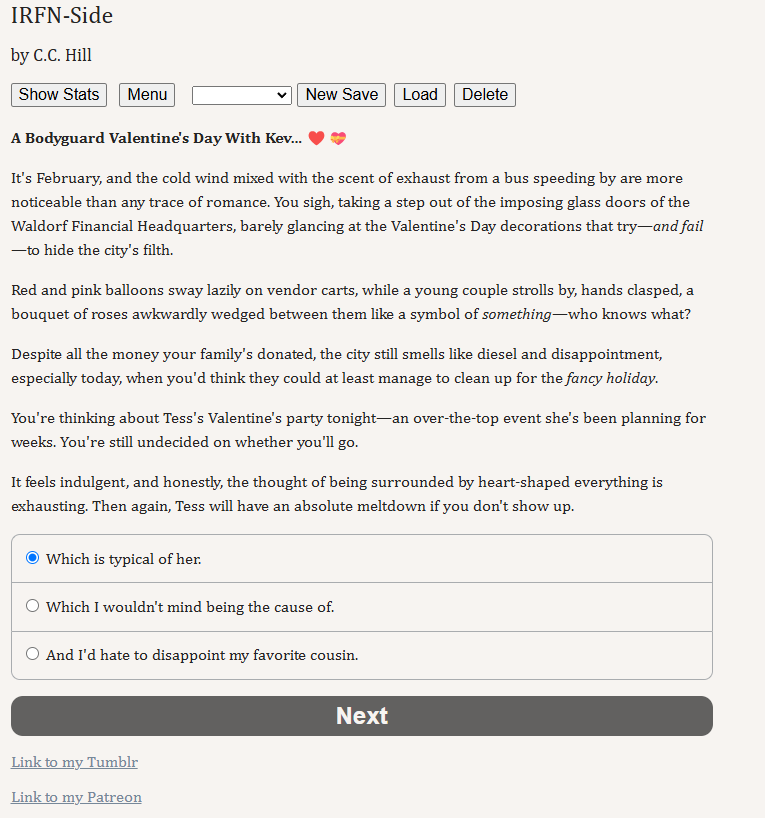Click the heart with ribbon emoji
The height and width of the screenshot is (818, 765).
tap(338, 138)
